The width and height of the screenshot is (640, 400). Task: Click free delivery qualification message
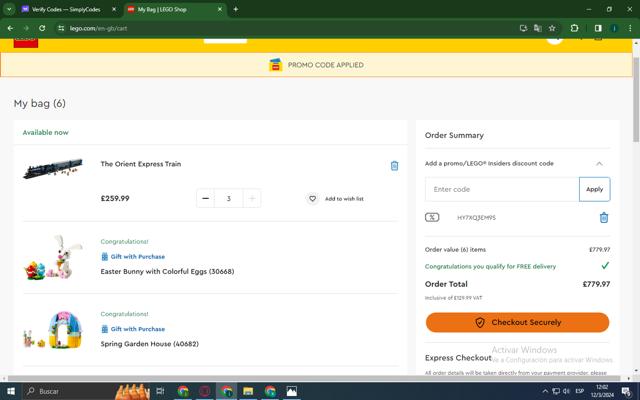(490, 267)
